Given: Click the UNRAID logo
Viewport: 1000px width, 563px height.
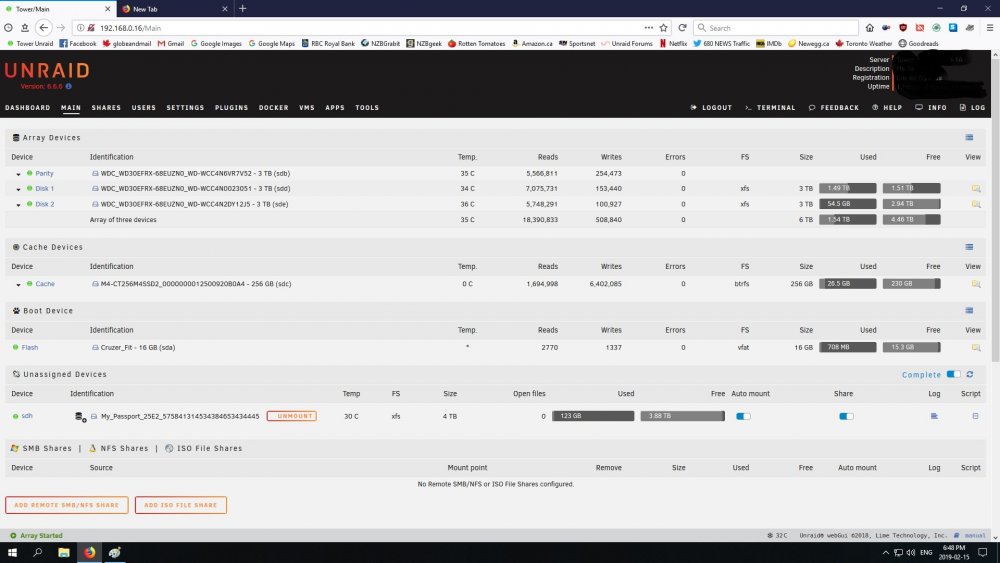Looking at the screenshot, I should pos(47,70).
